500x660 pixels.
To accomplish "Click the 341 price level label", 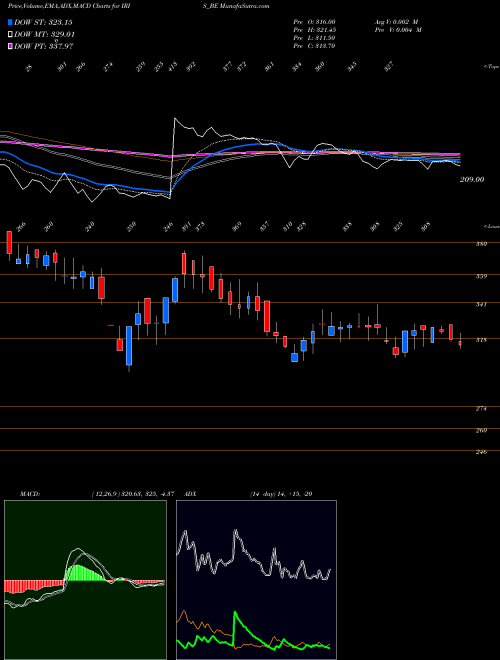I will tap(483, 304).
